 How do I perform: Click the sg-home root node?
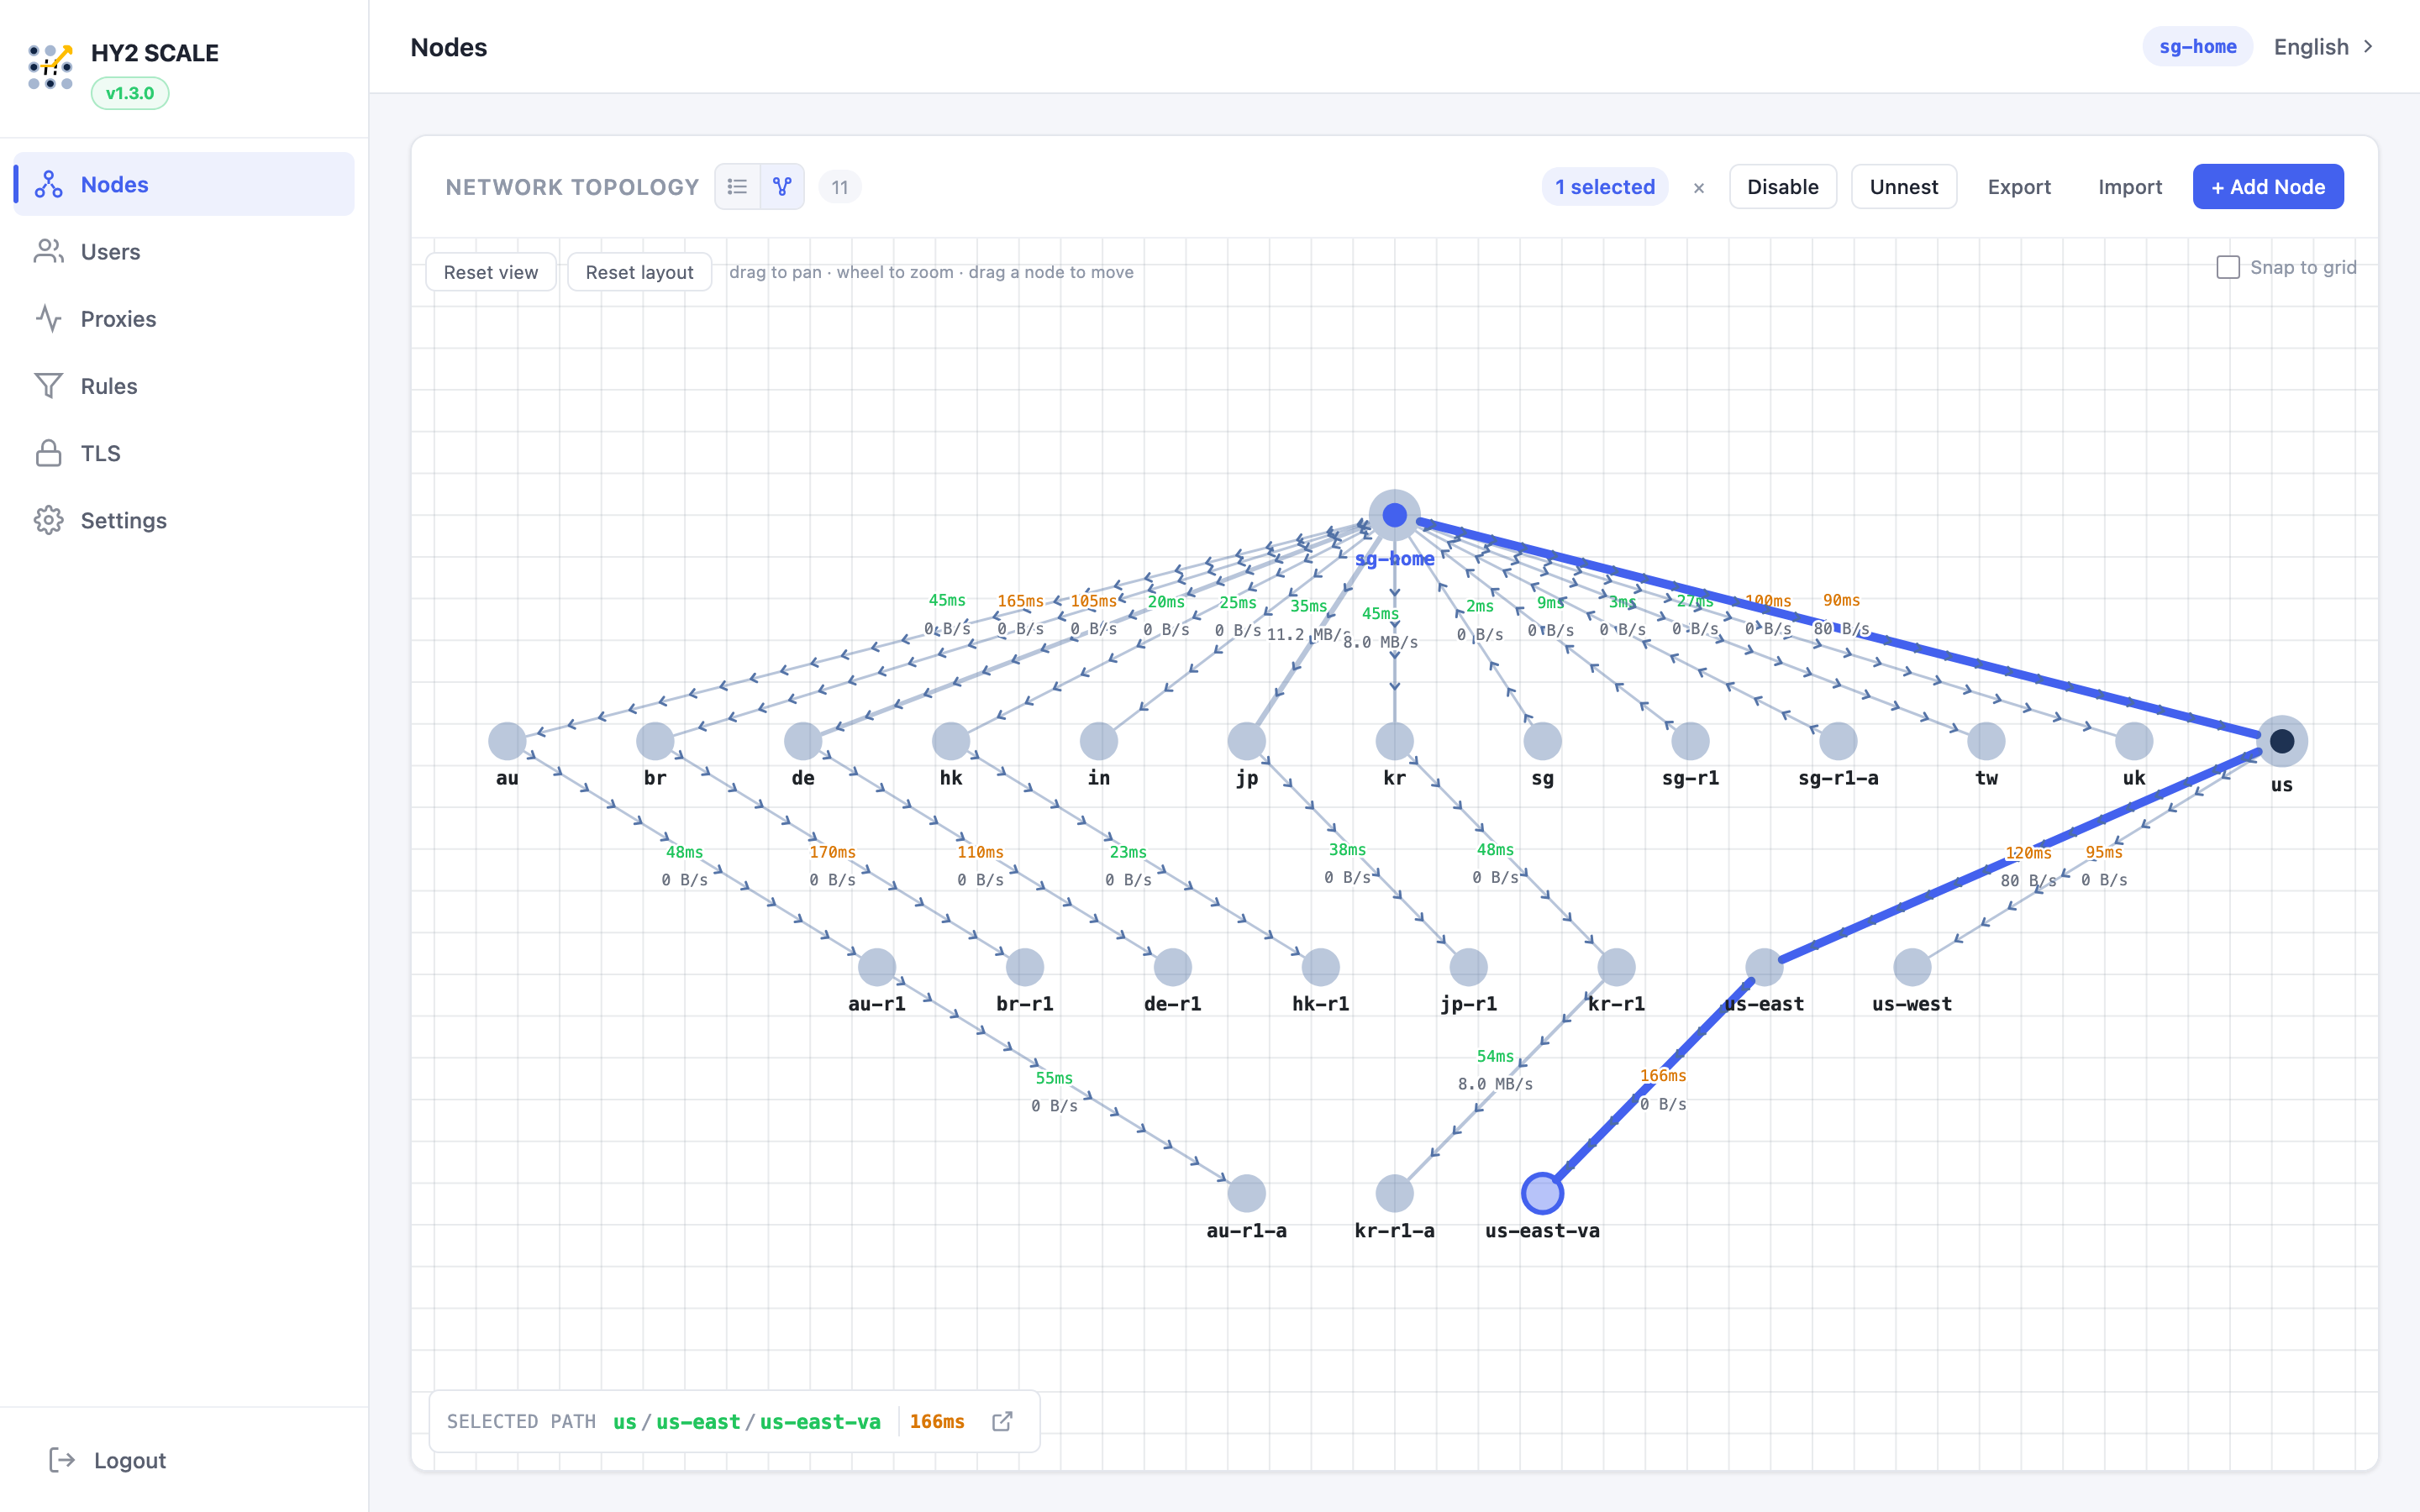coord(1394,516)
